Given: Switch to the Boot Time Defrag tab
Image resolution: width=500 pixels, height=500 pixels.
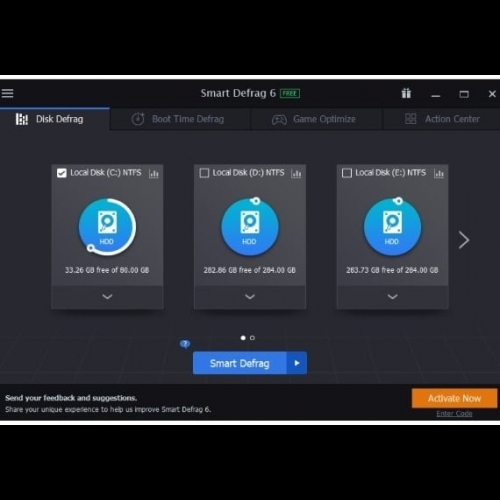Looking at the screenshot, I should tap(180, 119).
